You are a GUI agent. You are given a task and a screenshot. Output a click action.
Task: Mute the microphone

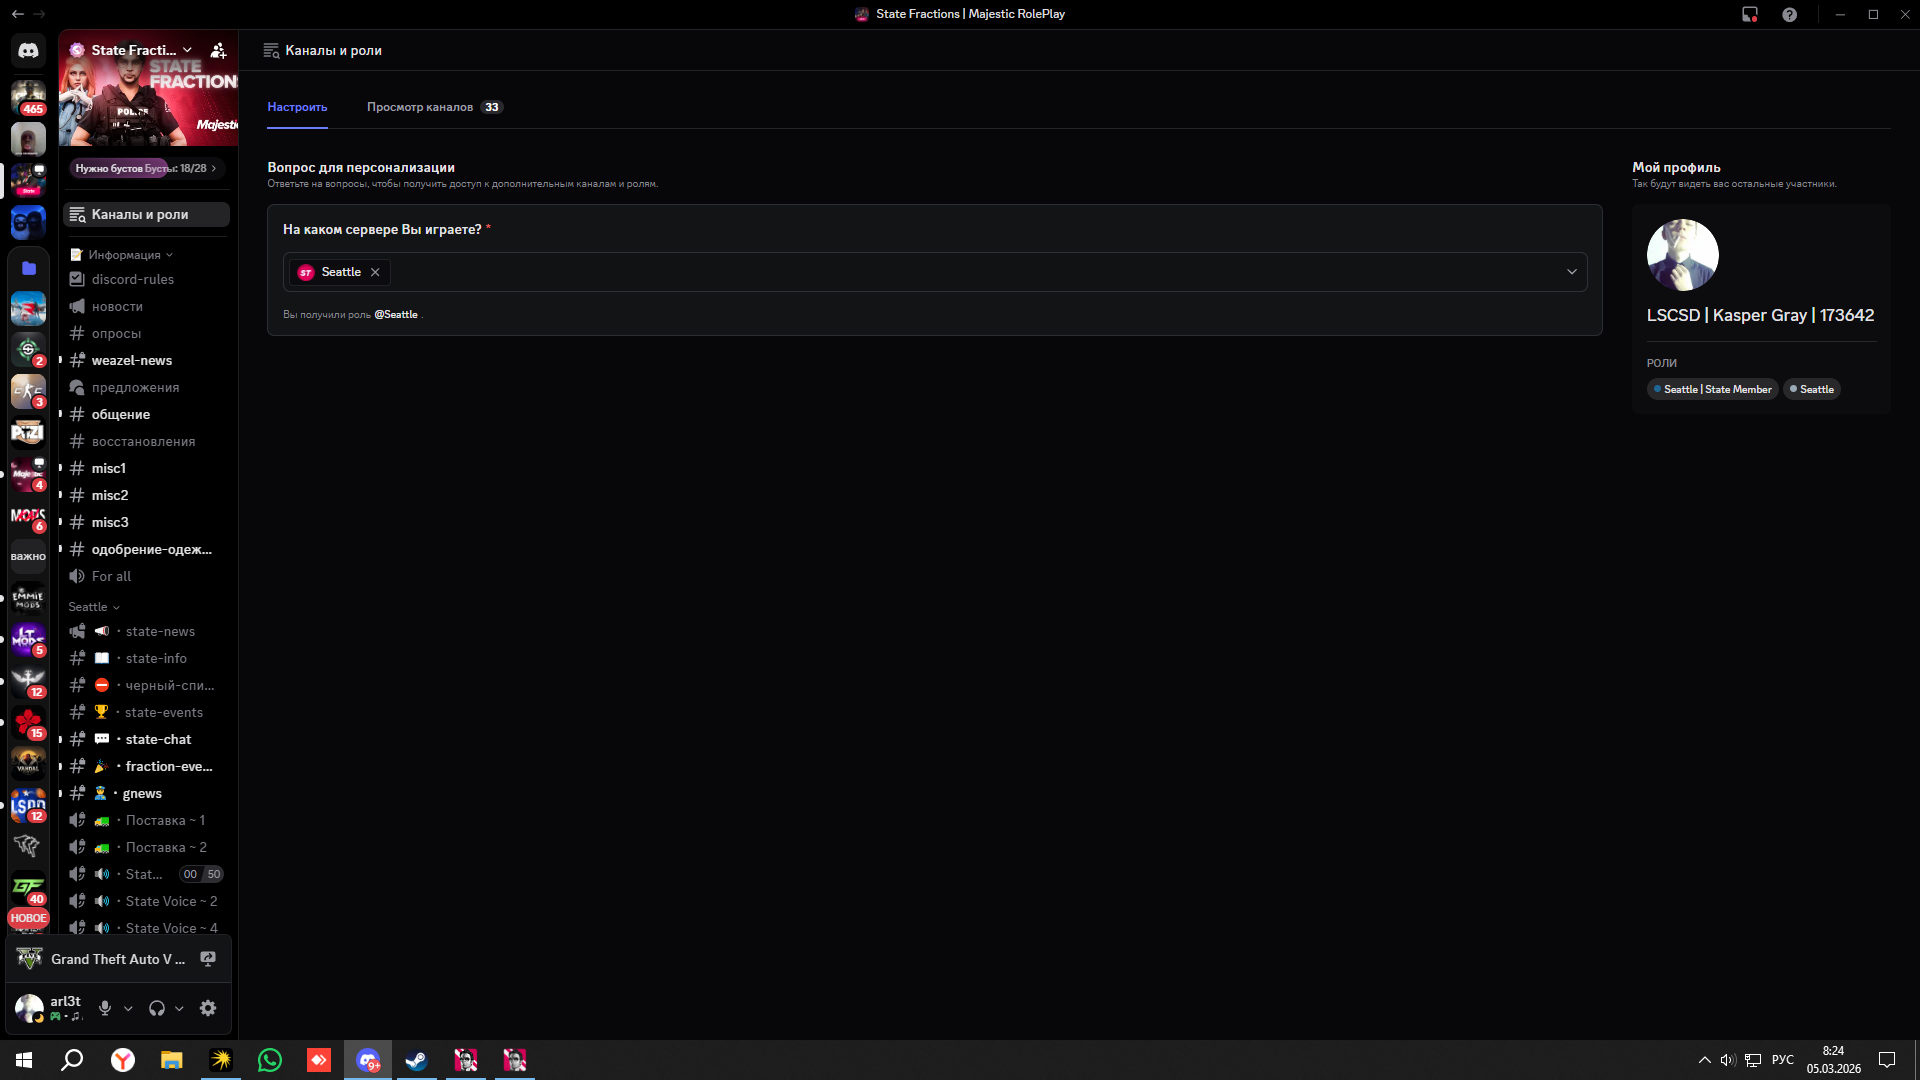pyautogui.click(x=105, y=1008)
